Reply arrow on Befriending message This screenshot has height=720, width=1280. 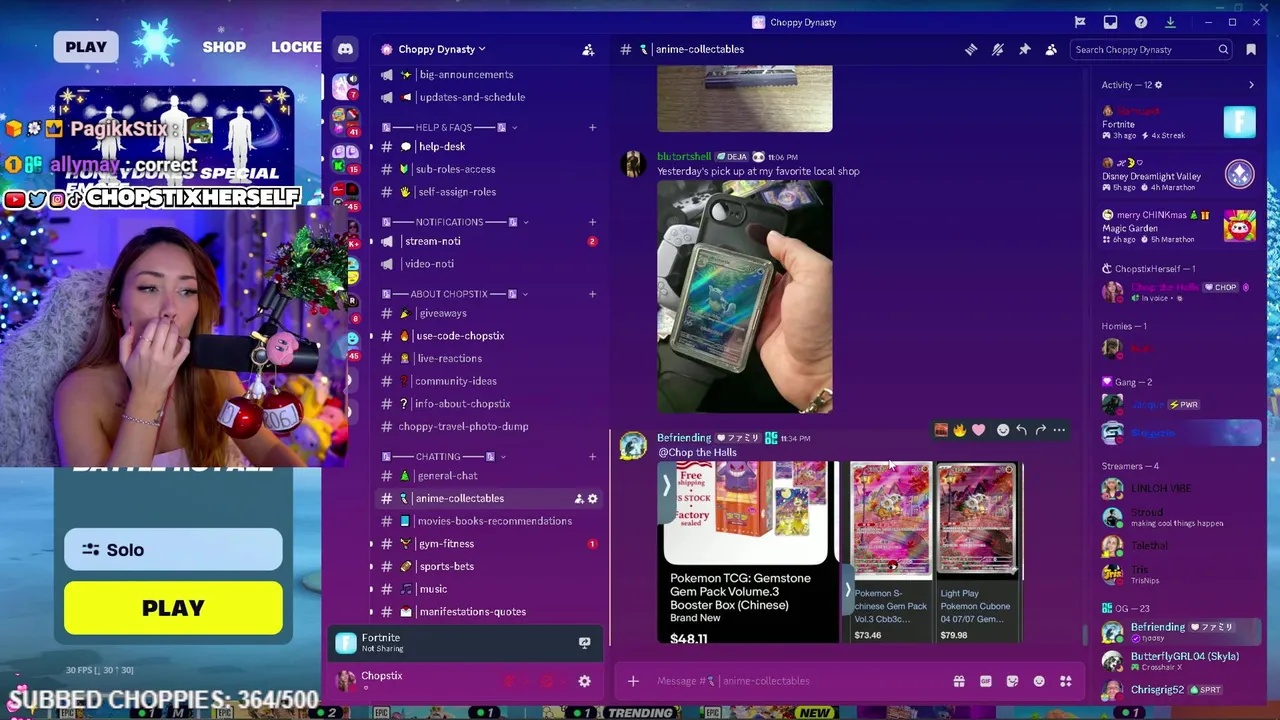[x=1021, y=430]
